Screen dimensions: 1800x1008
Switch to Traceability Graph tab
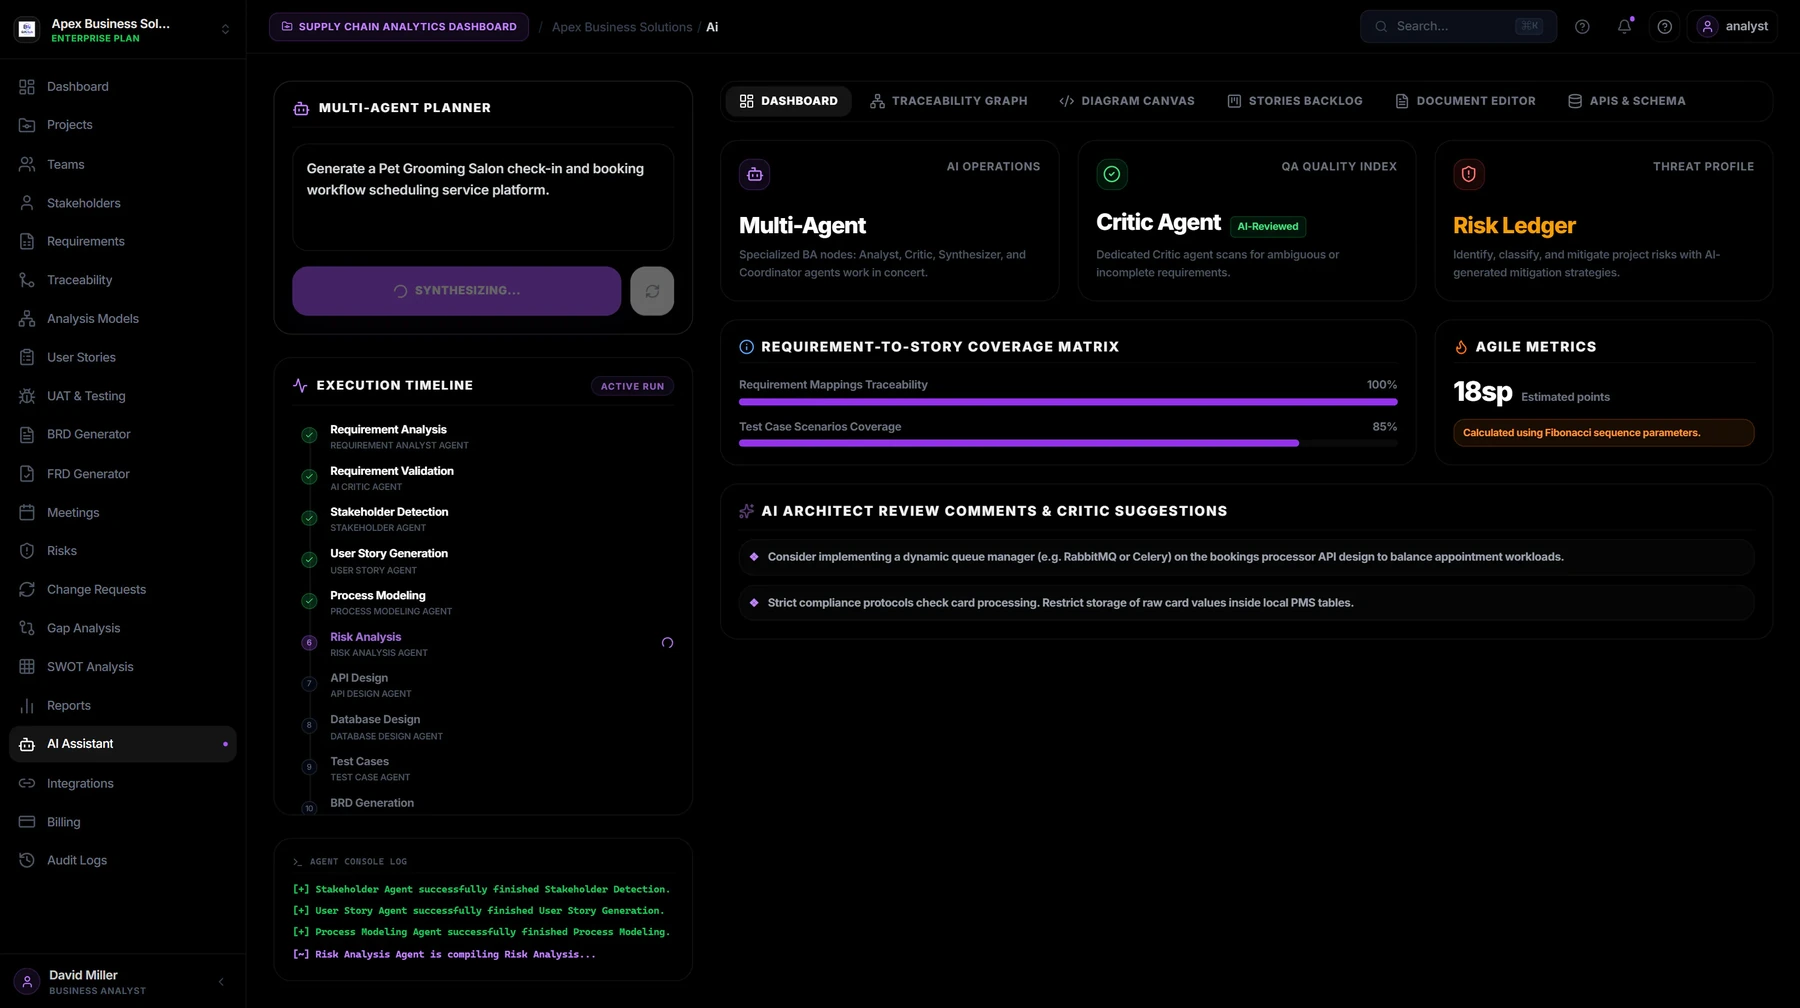click(949, 101)
